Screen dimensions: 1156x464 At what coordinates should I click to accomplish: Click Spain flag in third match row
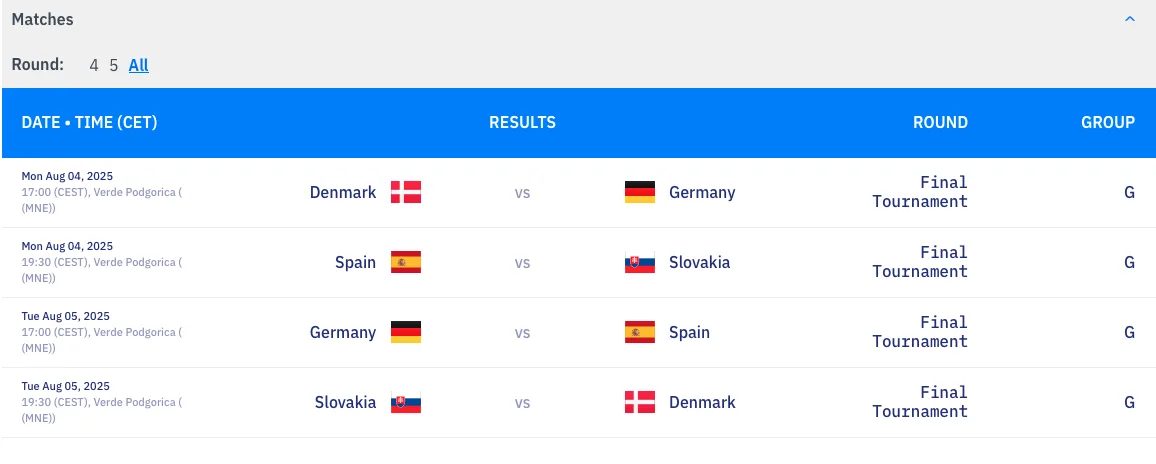(x=640, y=332)
